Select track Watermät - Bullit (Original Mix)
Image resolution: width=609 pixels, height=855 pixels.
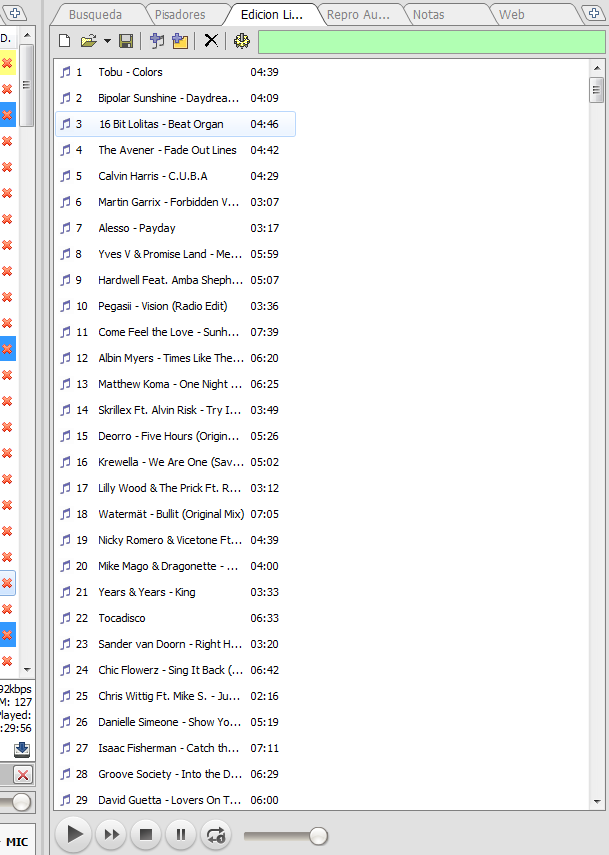[176, 514]
